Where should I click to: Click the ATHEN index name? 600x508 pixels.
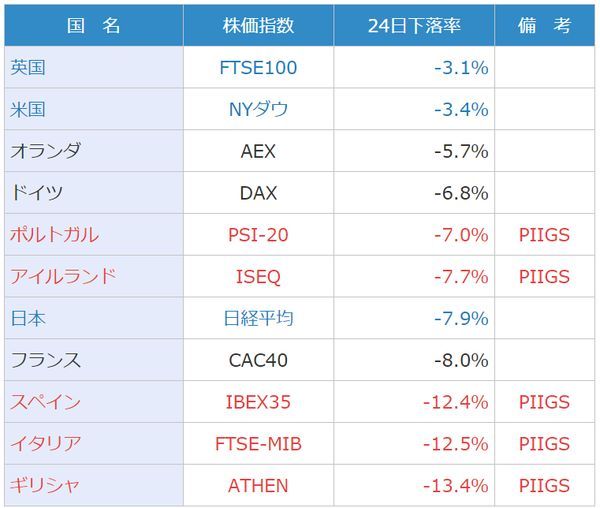258,486
